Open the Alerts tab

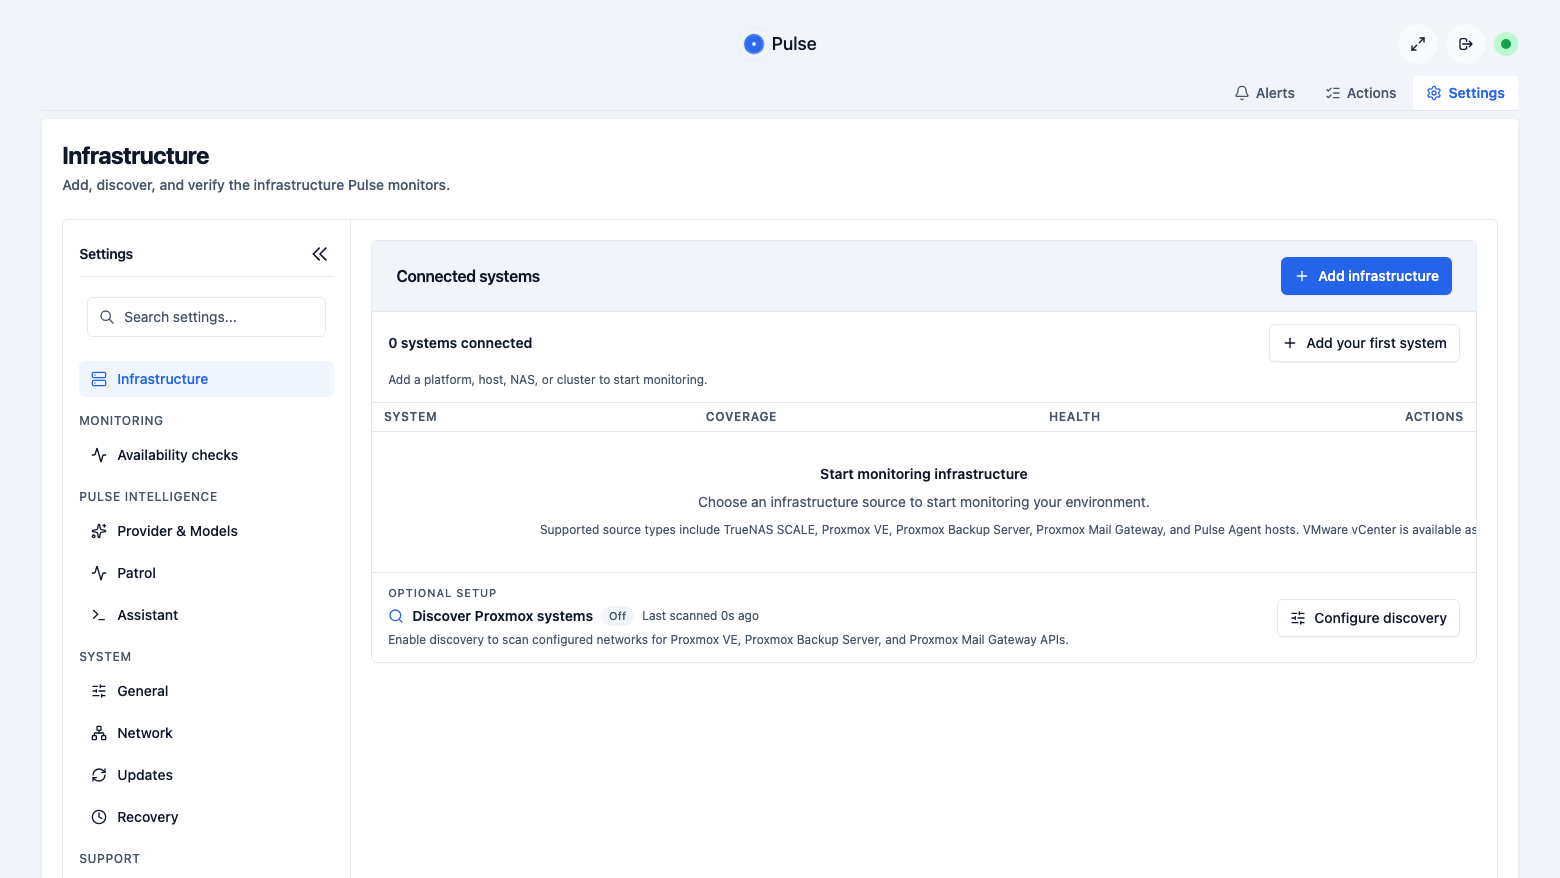coord(1264,93)
